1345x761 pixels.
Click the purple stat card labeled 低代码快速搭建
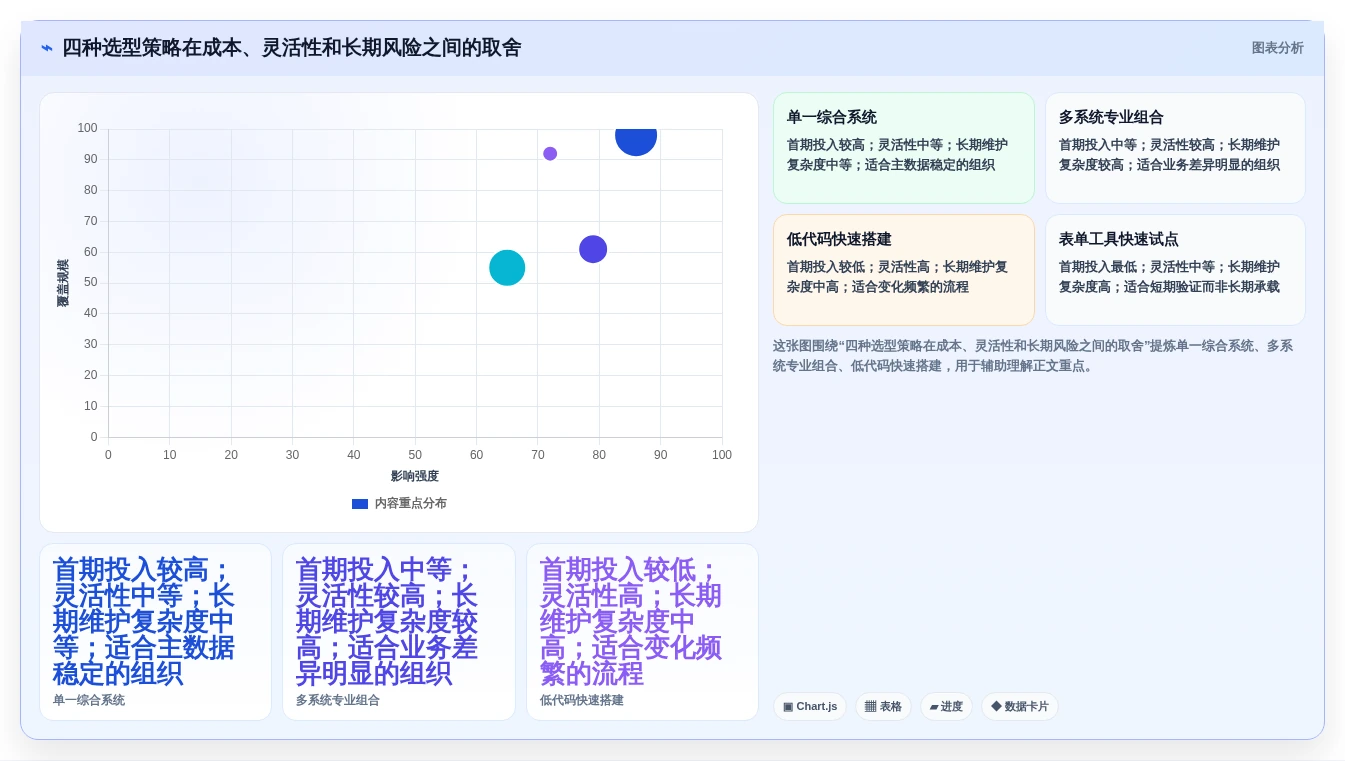[642, 632]
